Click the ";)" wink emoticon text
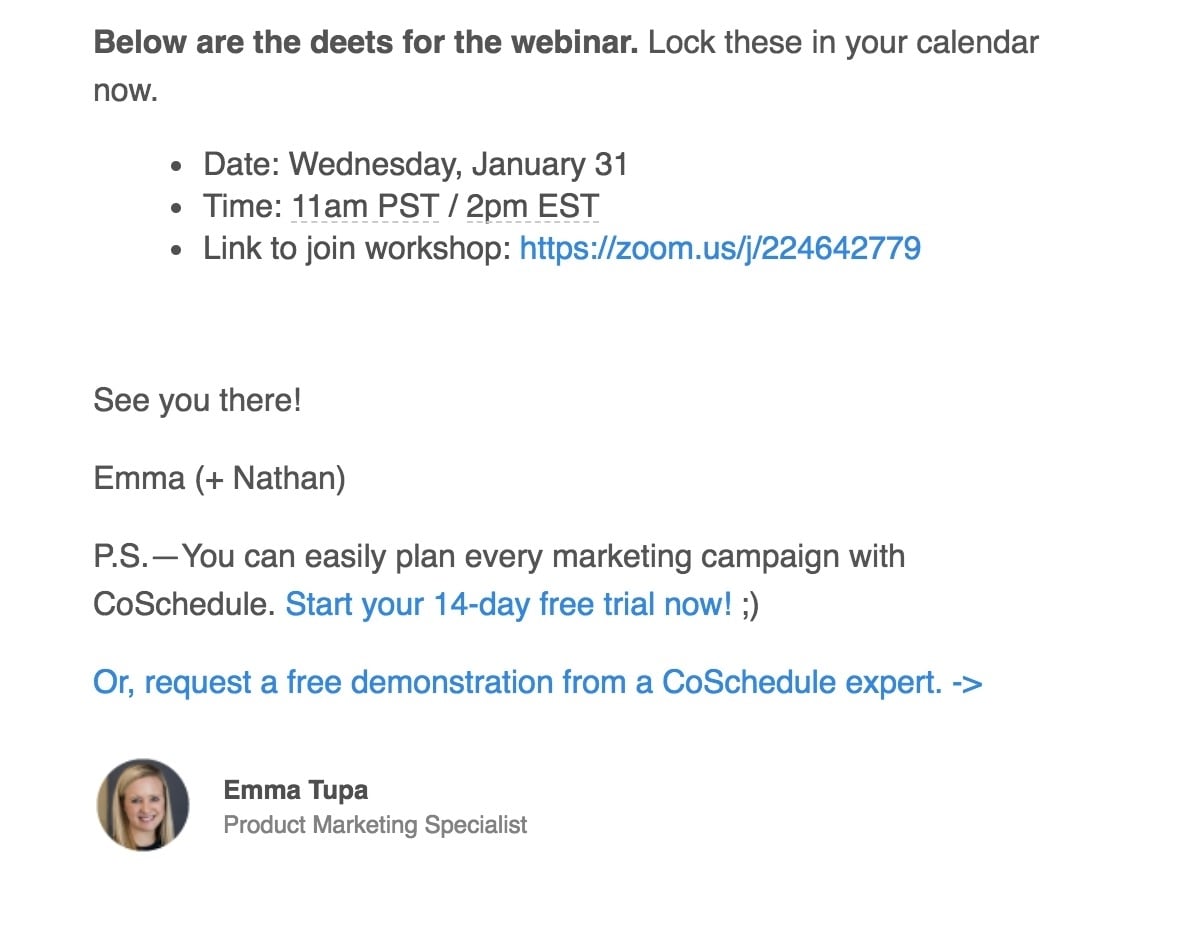This screenshot has width=1190, height=941. click(x=750, y=604)
